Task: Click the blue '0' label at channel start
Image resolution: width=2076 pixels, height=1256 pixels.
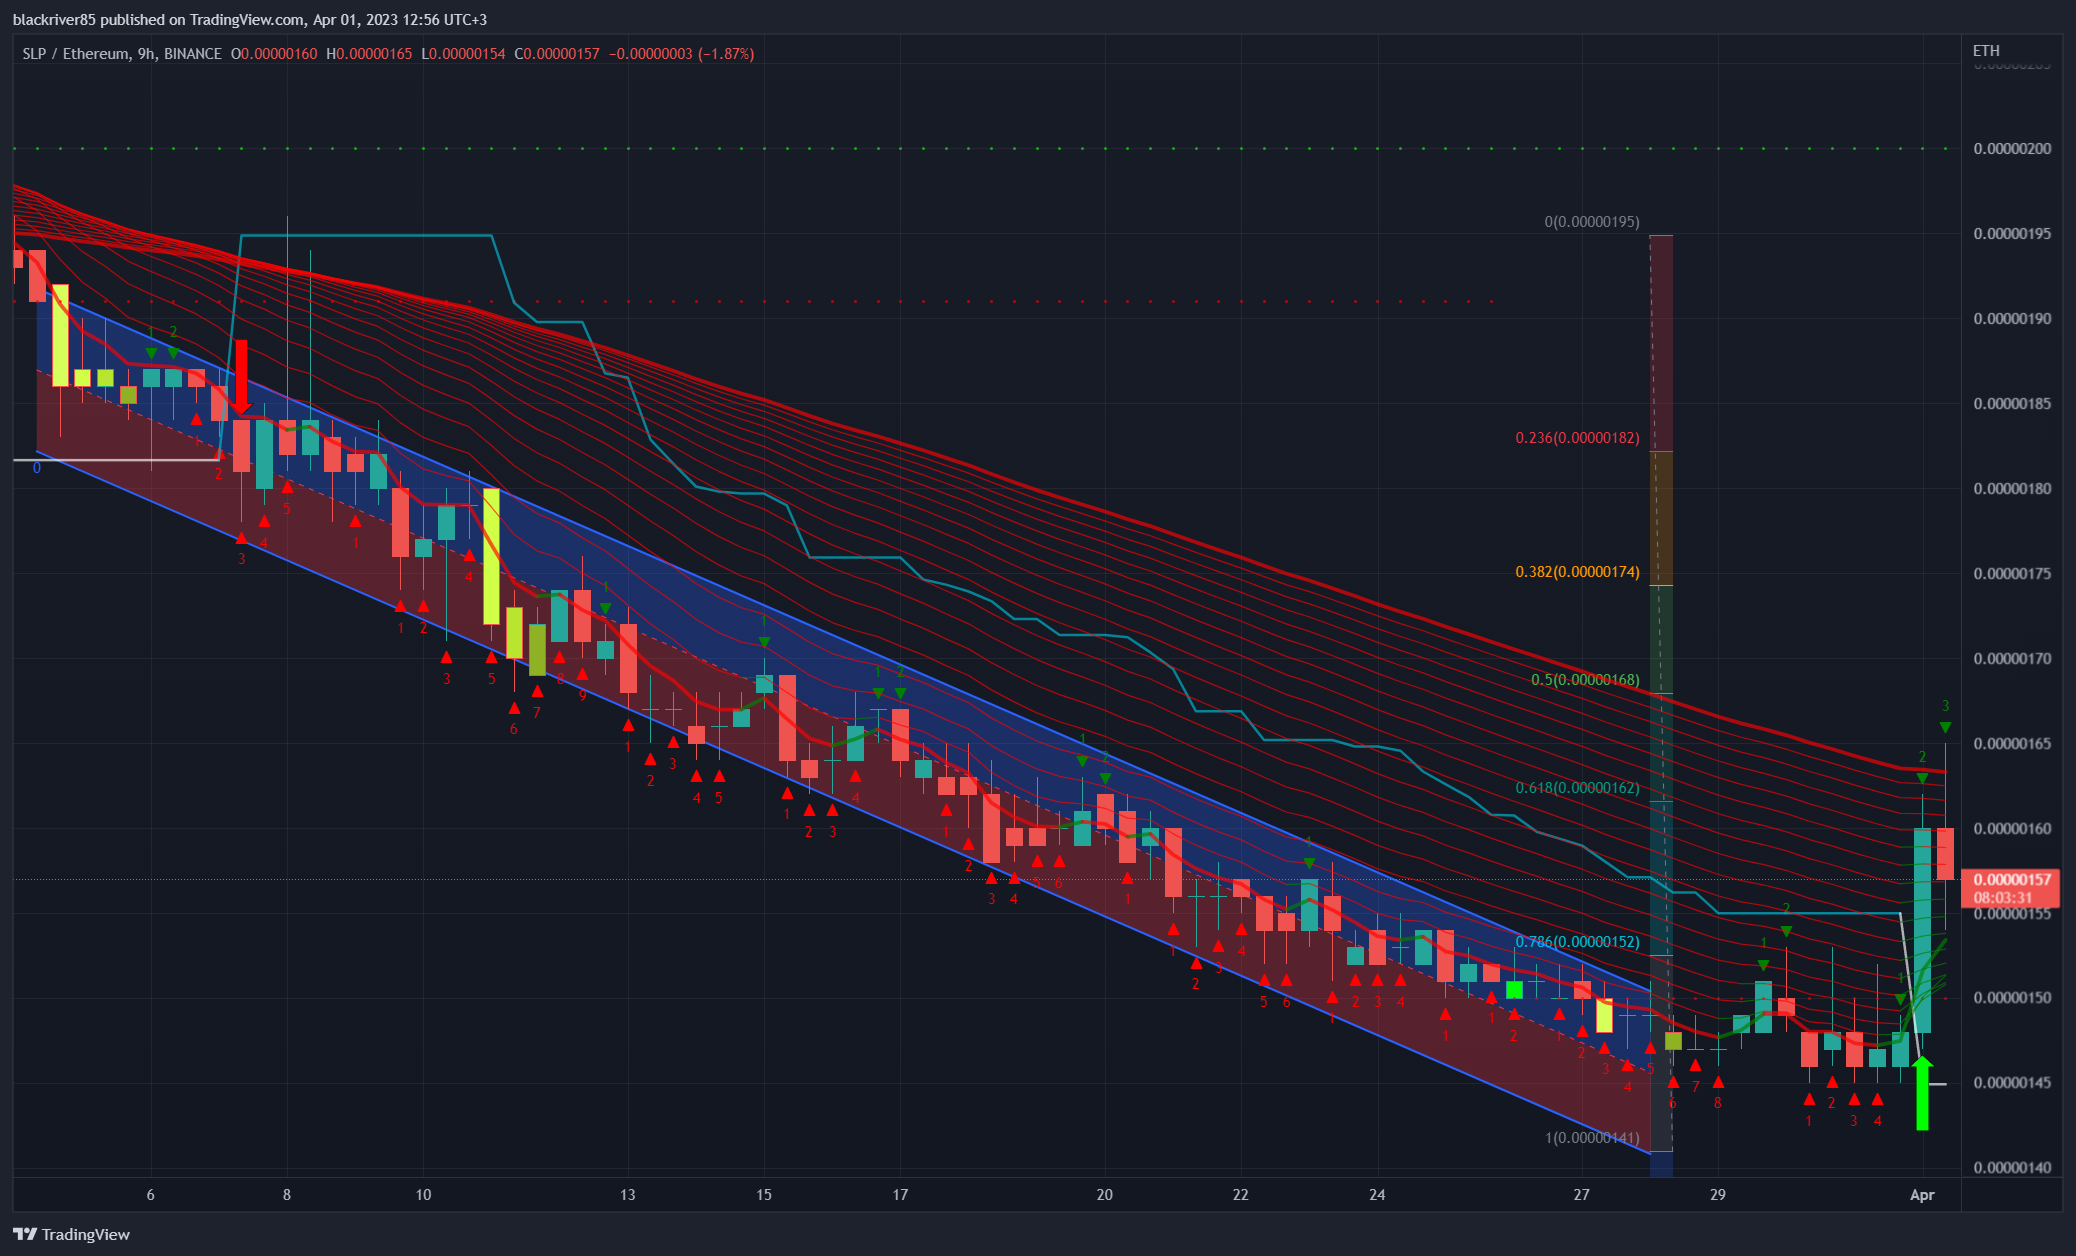Action: tap(37, 468)
